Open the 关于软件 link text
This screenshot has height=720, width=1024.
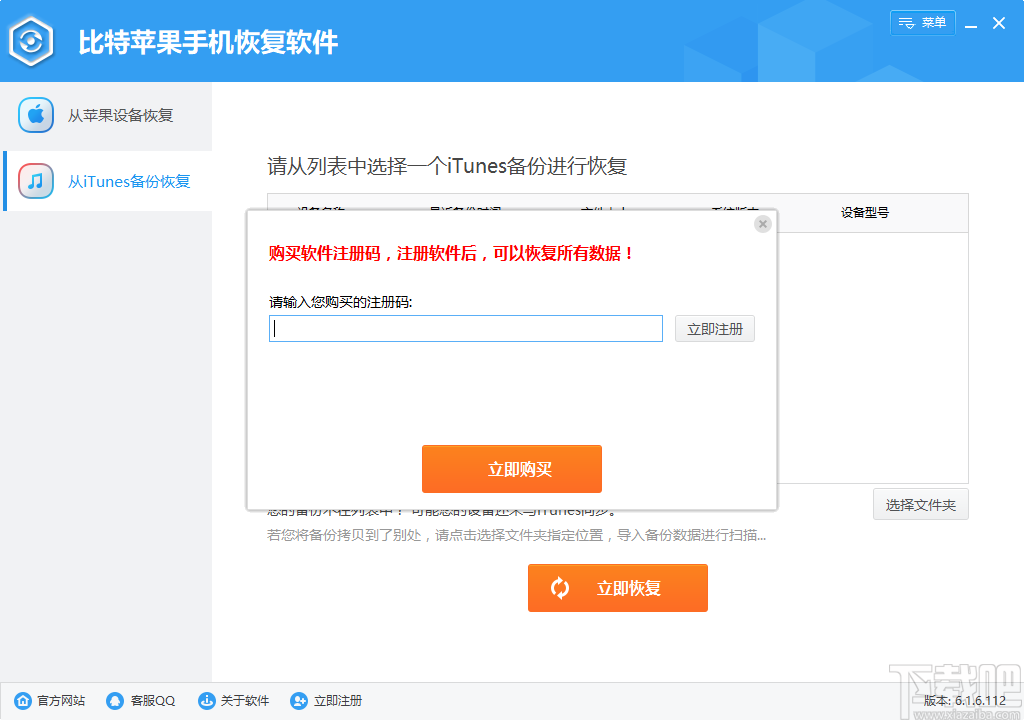245,700
